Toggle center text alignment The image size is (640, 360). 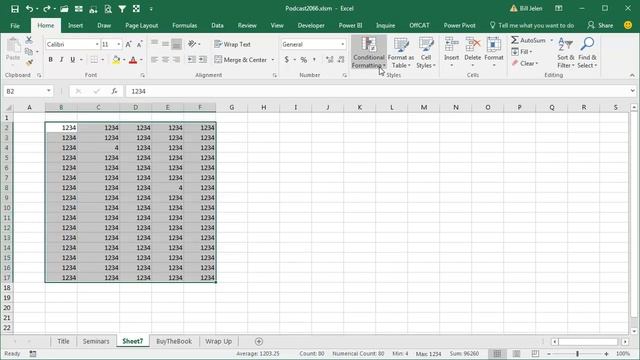tap(165, 60)
